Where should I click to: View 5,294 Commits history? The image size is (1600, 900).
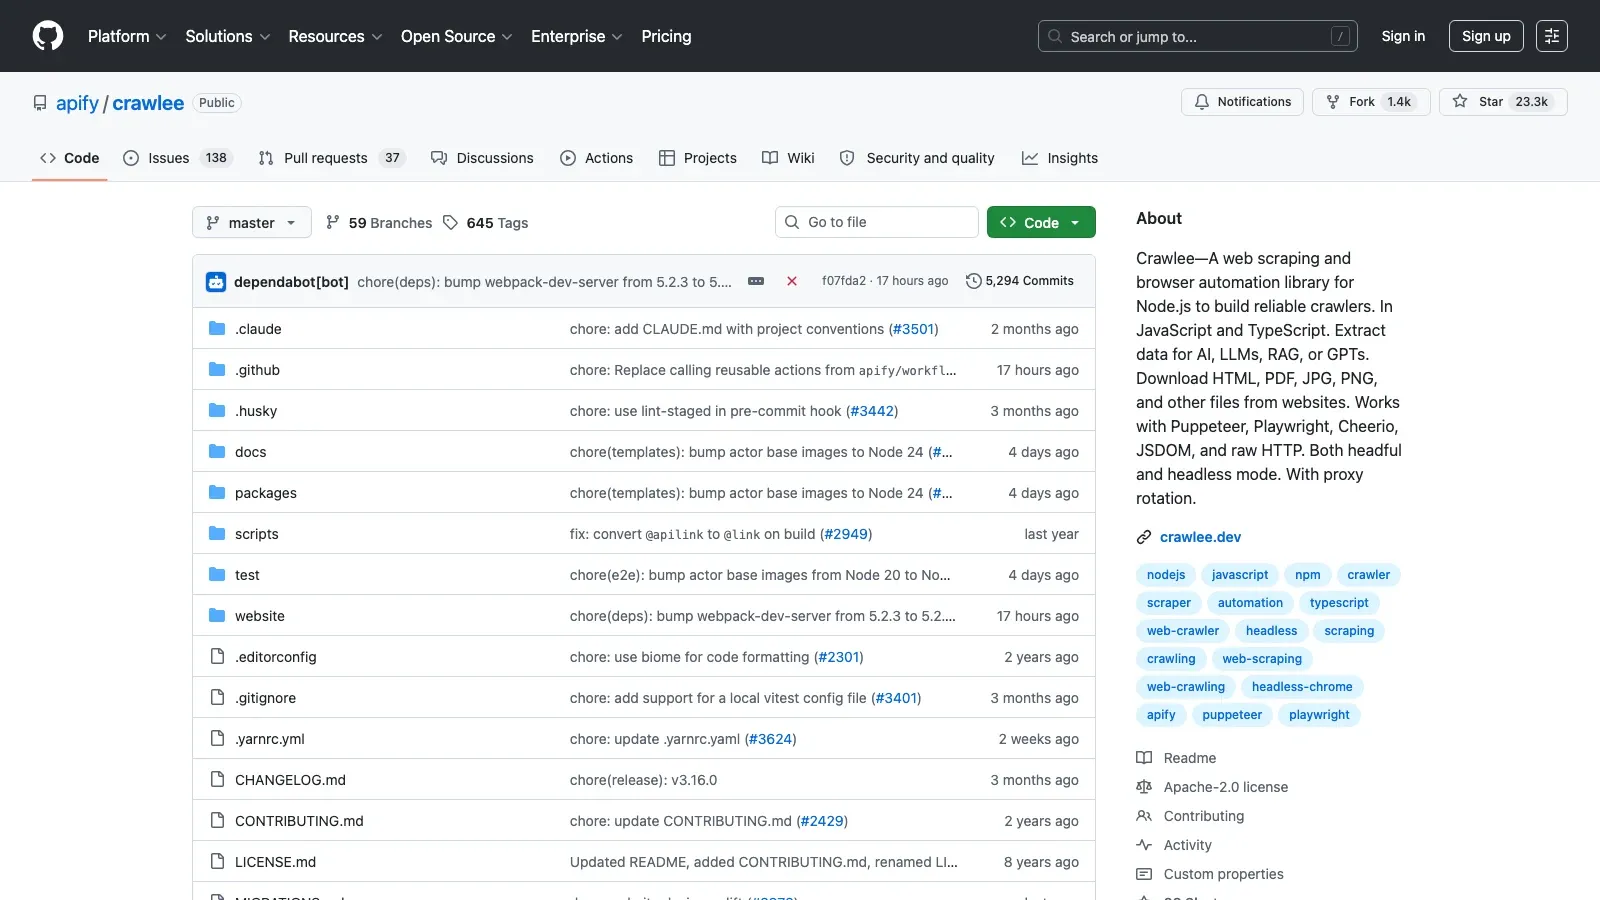tap(1020, 281)
